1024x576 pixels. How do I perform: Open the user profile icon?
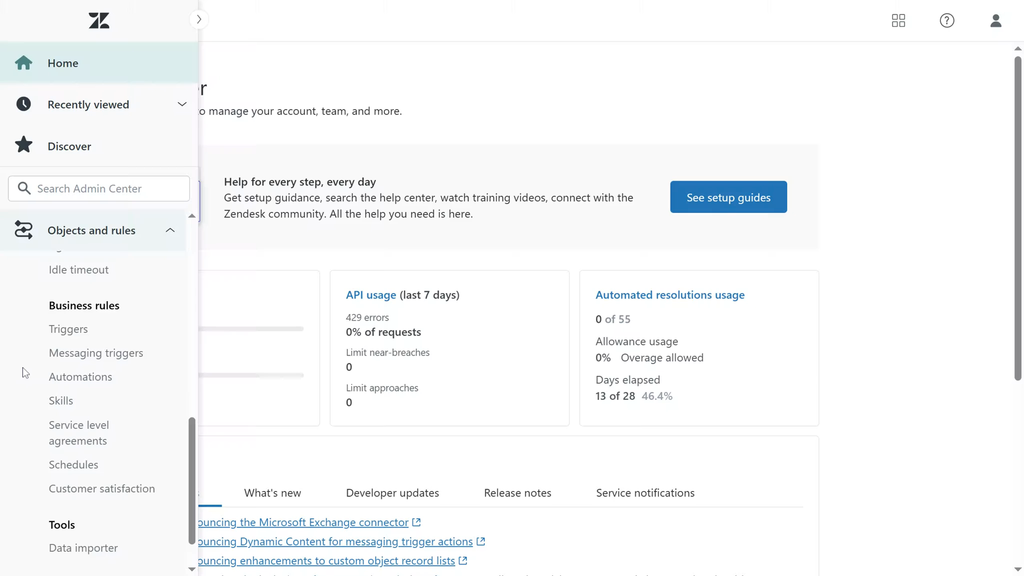click(995, 21)
